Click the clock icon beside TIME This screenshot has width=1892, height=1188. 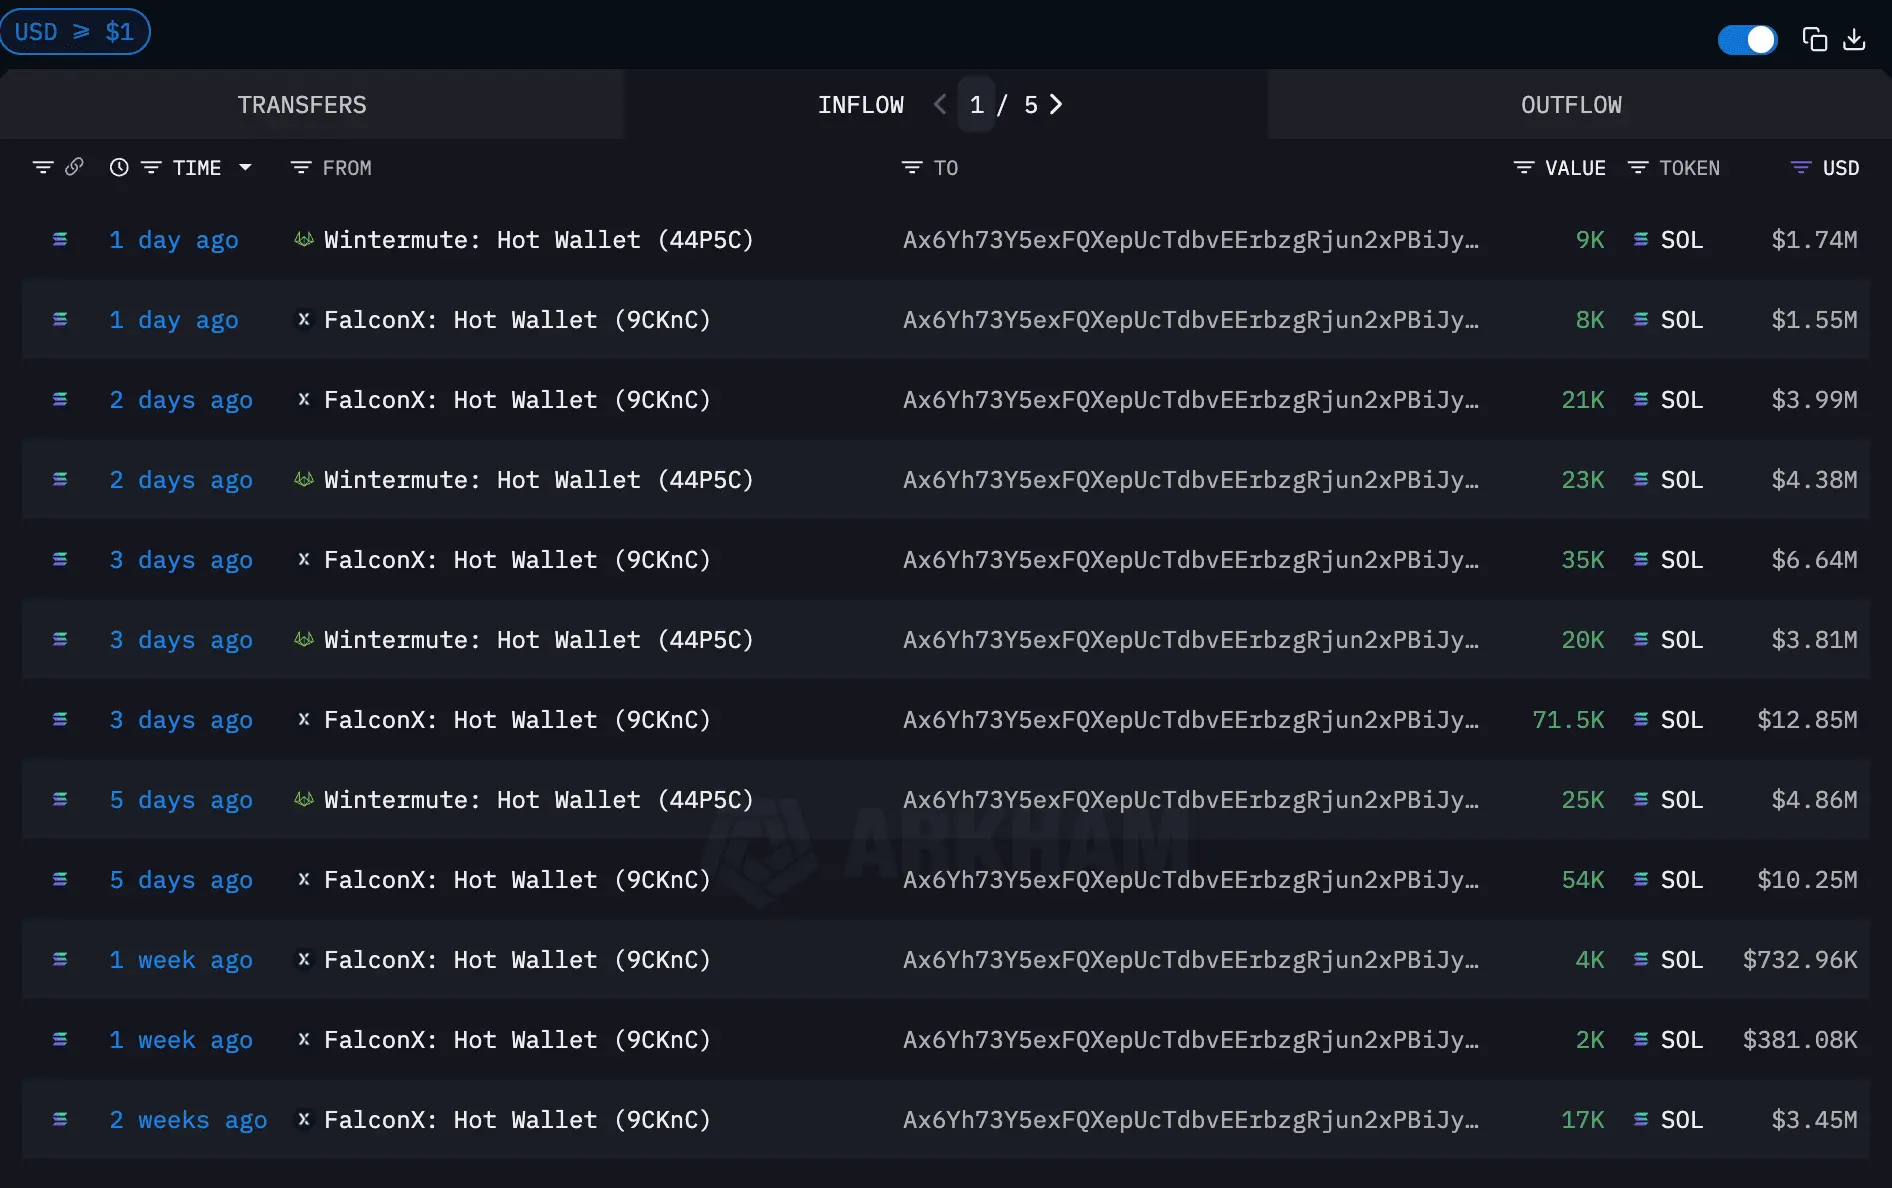pyautogui.click(x=119, y=168)
